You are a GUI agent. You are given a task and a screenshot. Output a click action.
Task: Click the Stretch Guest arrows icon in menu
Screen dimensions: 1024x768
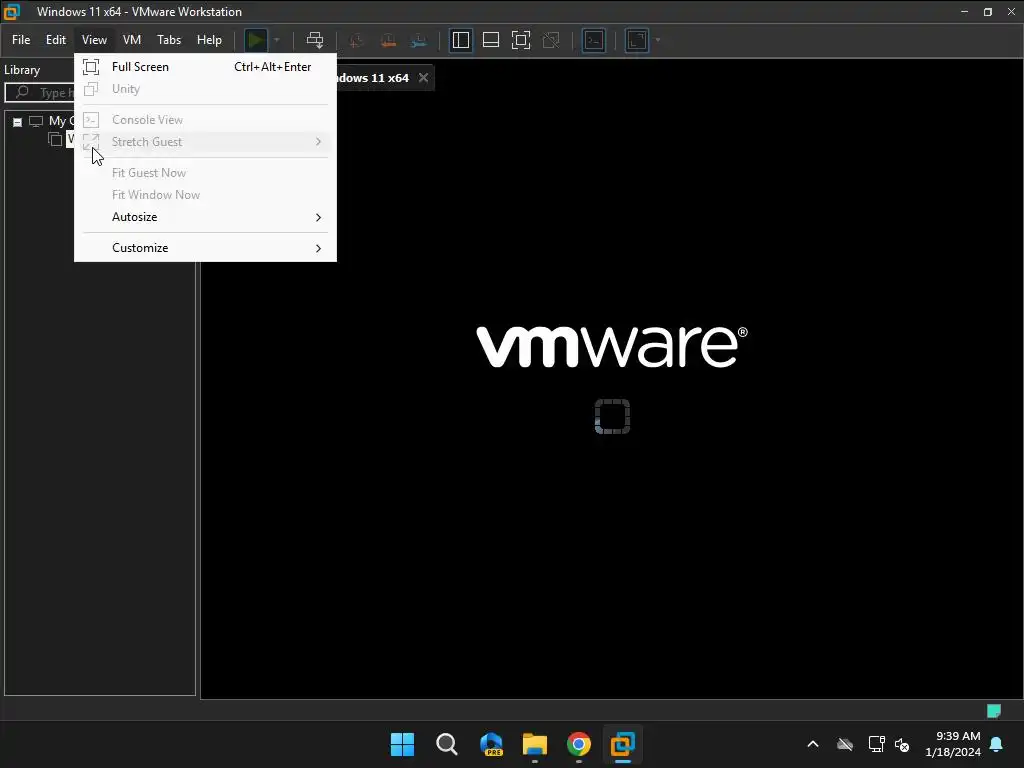91,141
